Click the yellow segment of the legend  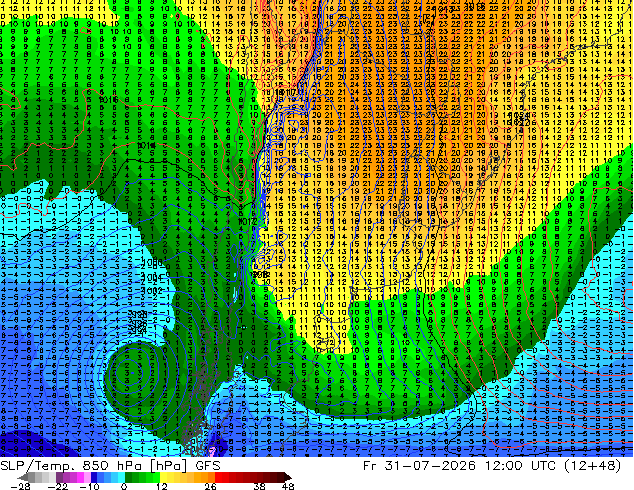(x=163, y=477)
